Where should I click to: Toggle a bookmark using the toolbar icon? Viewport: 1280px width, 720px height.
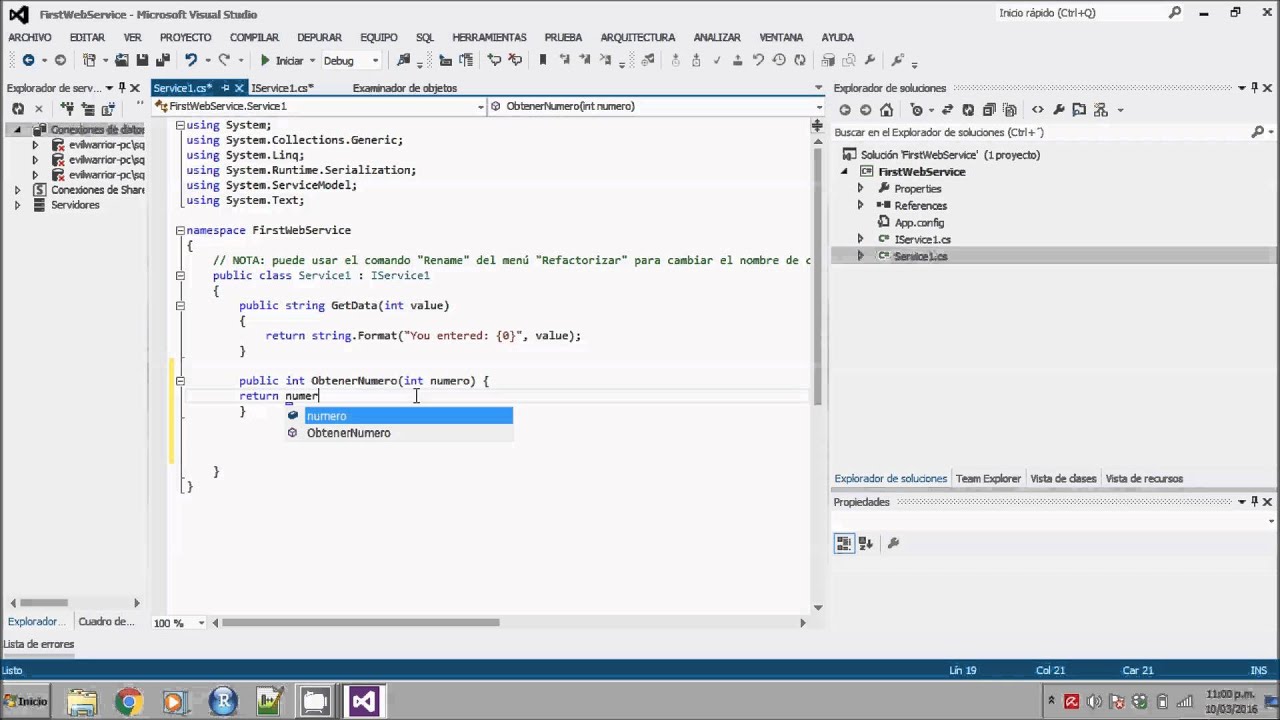(543, 60)
